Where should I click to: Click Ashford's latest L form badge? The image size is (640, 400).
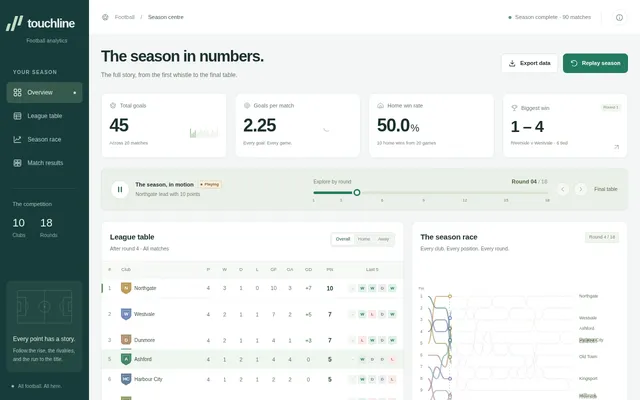(x=392, y=360)
